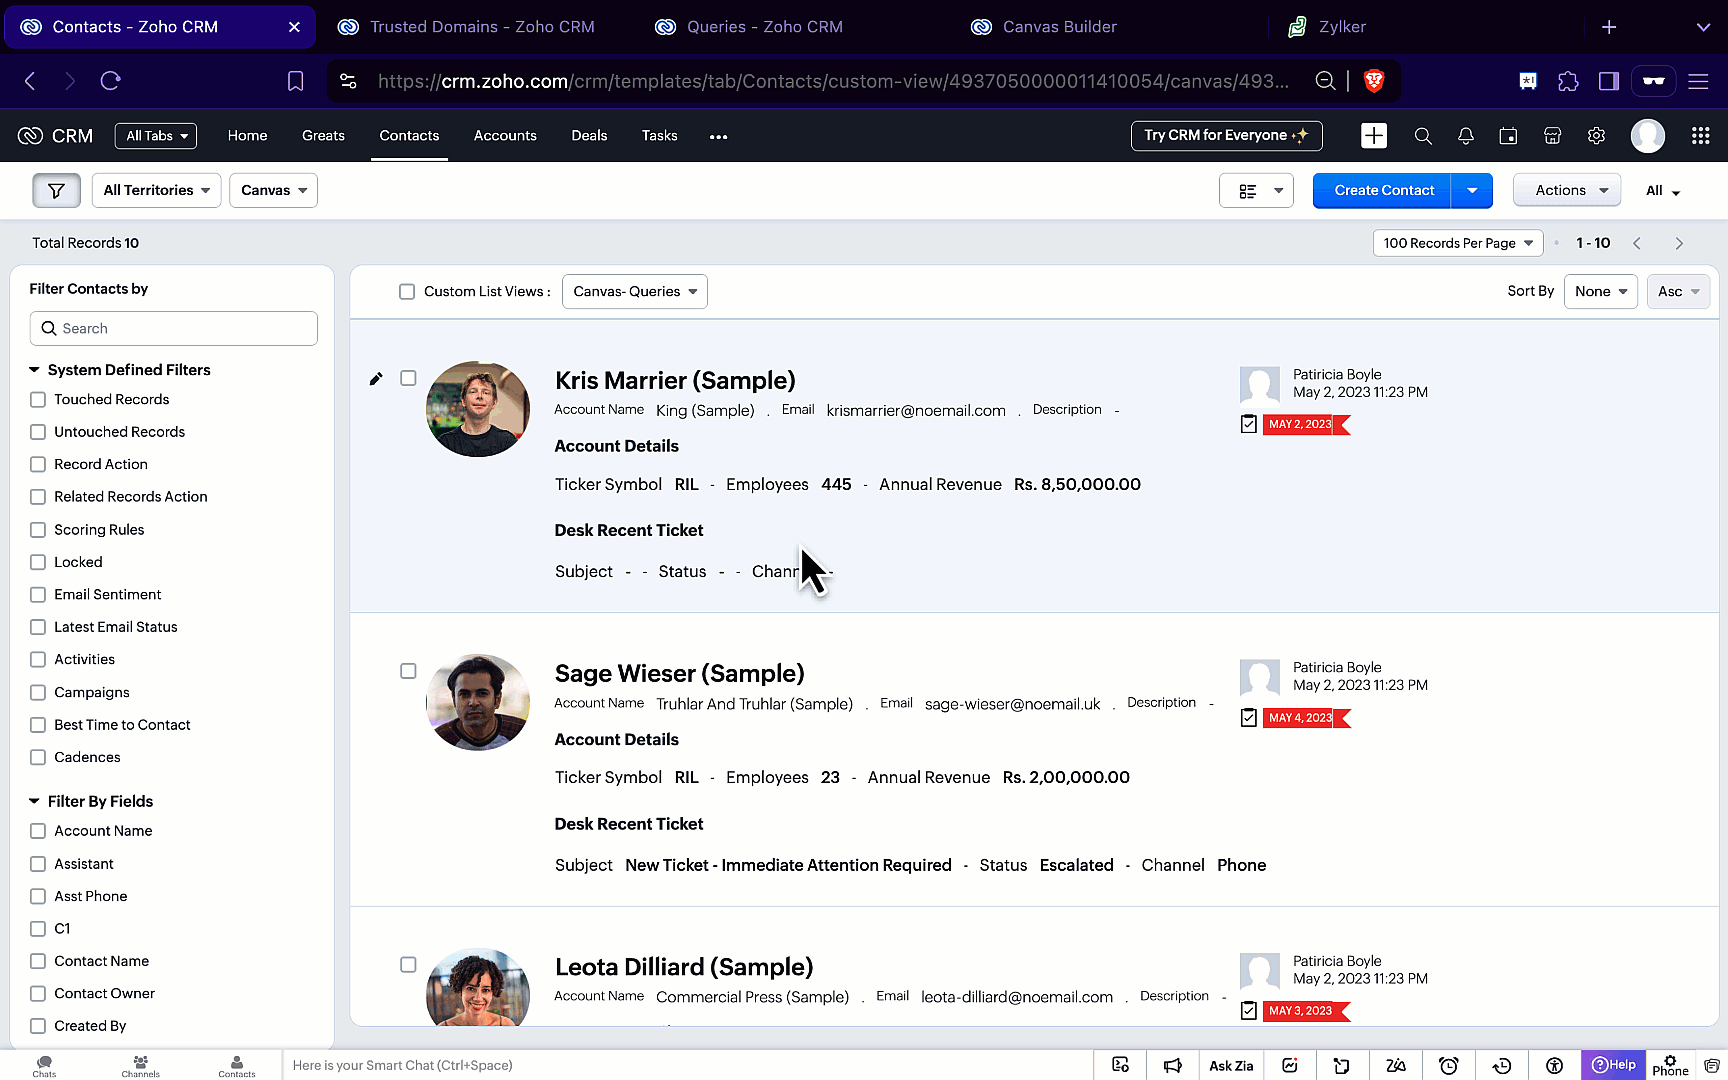Check the Untouched Records filter
The width and height of the screenshot is (1728, 1080).
(x=38, y=432)
